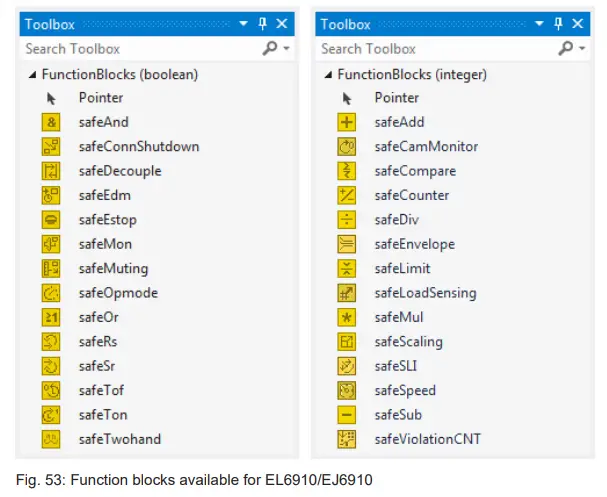Click the safeOpmode text label

click(x=118, y=293)
